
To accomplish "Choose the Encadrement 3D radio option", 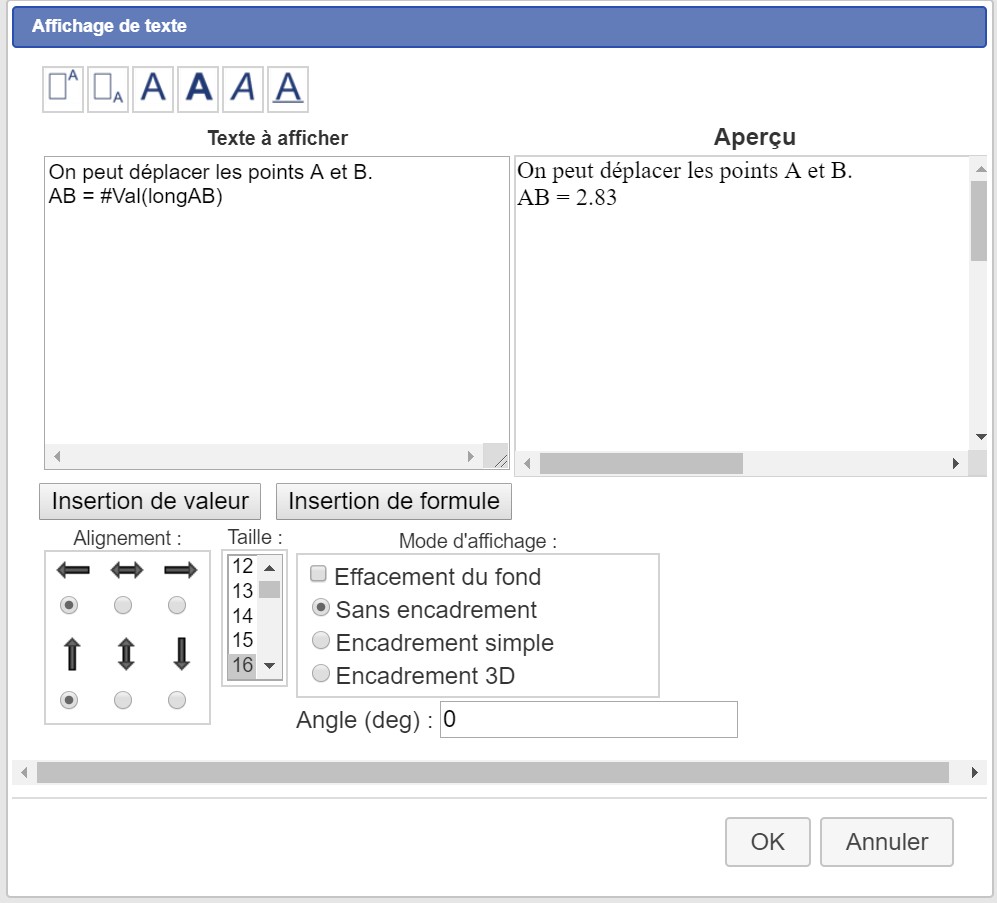I will click(x=321, y=674).
